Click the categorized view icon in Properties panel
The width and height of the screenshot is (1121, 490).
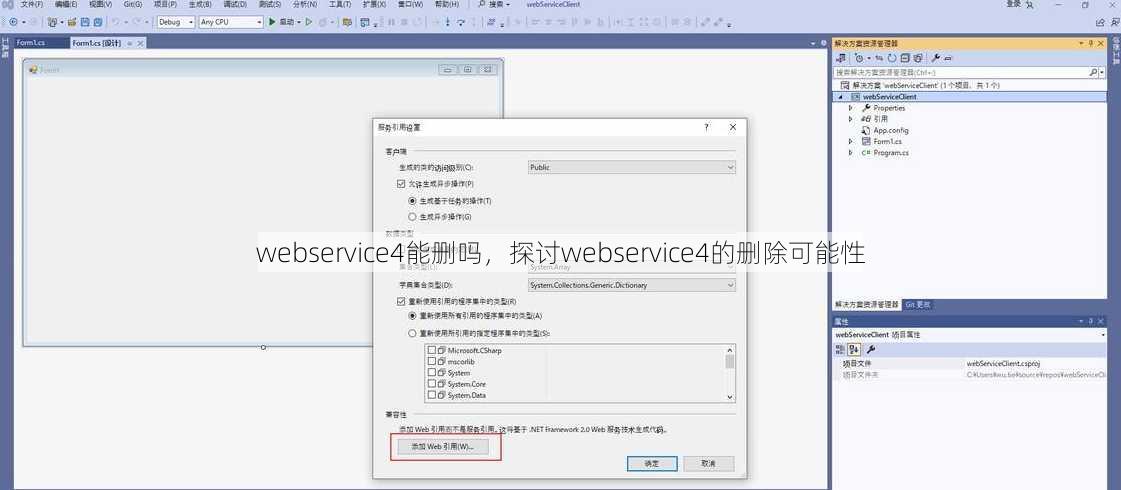tap(841, 350)
